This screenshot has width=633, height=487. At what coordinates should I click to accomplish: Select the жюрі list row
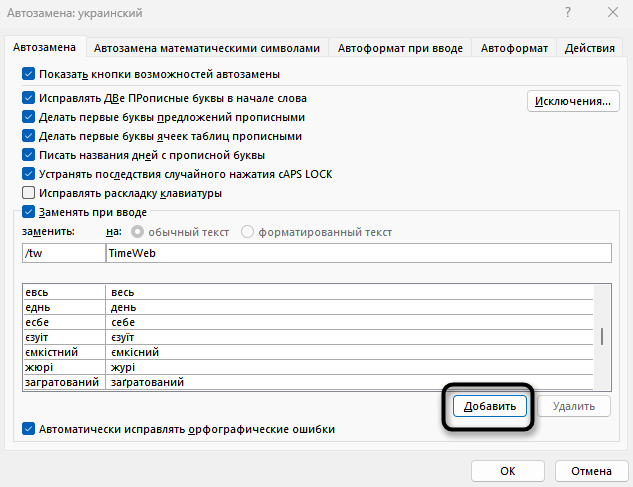[x=308, y=367]
